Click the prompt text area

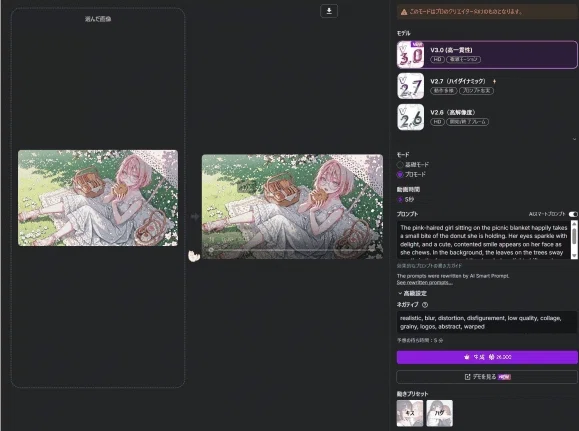point(484,240)
